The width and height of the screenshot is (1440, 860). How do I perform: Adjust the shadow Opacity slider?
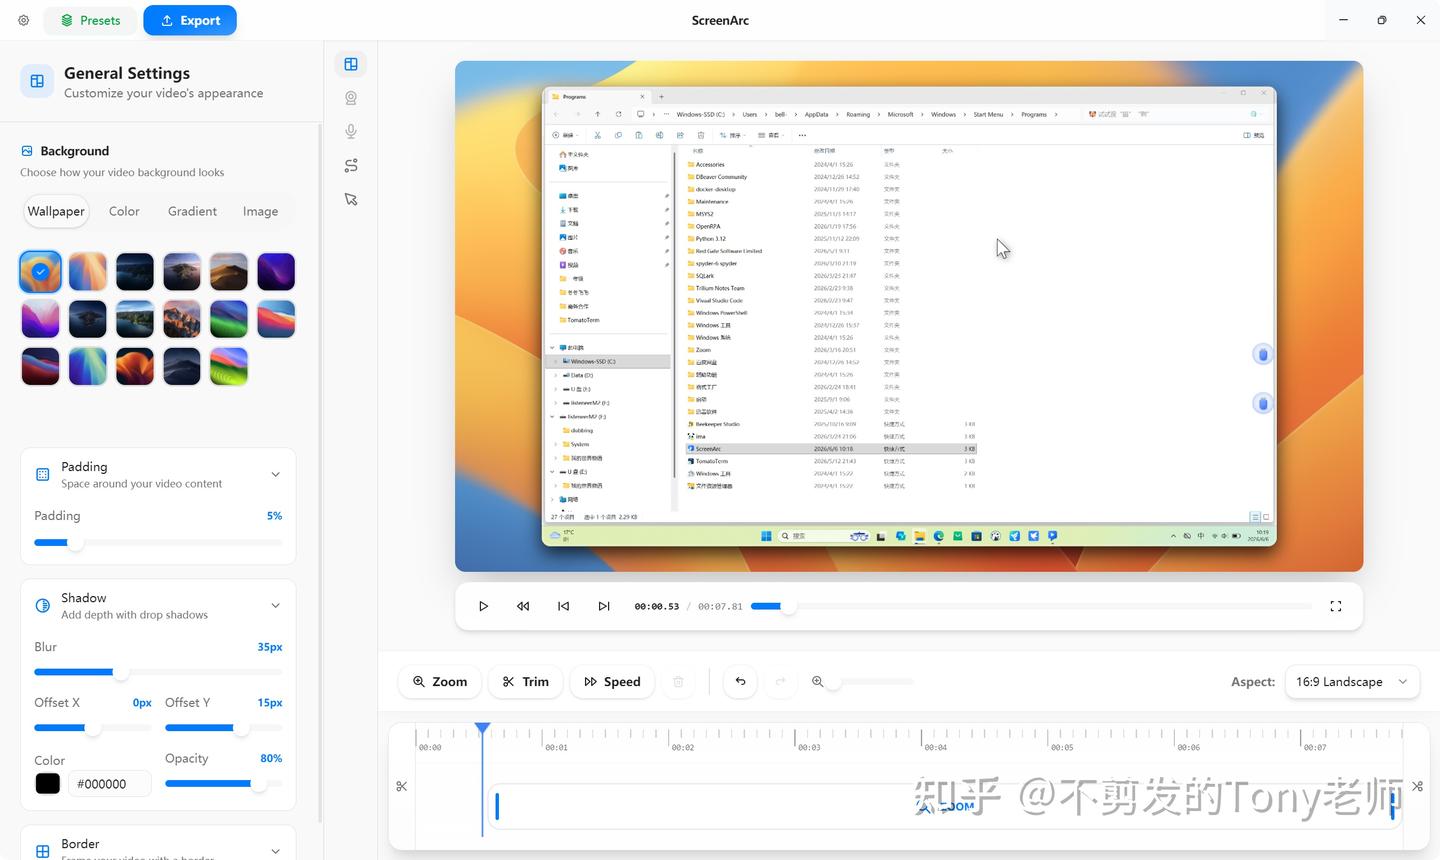click(224, 784)
